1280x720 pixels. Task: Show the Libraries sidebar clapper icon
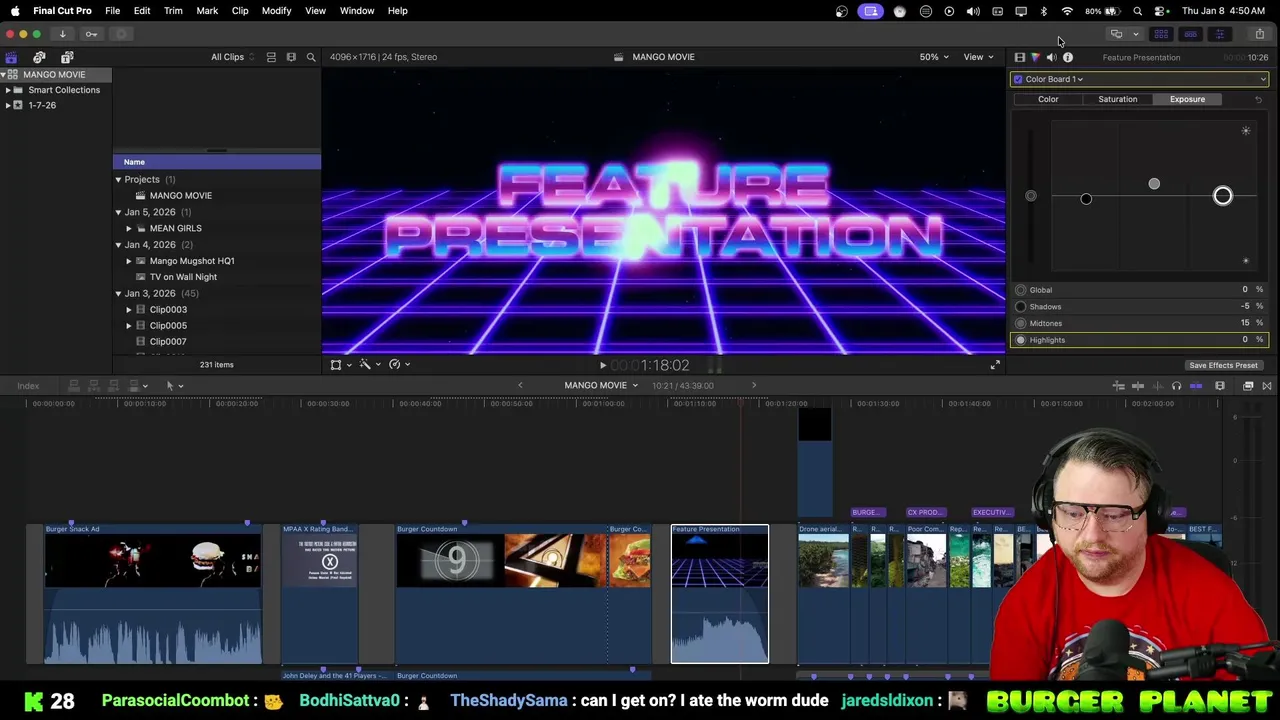coord(11,57)
